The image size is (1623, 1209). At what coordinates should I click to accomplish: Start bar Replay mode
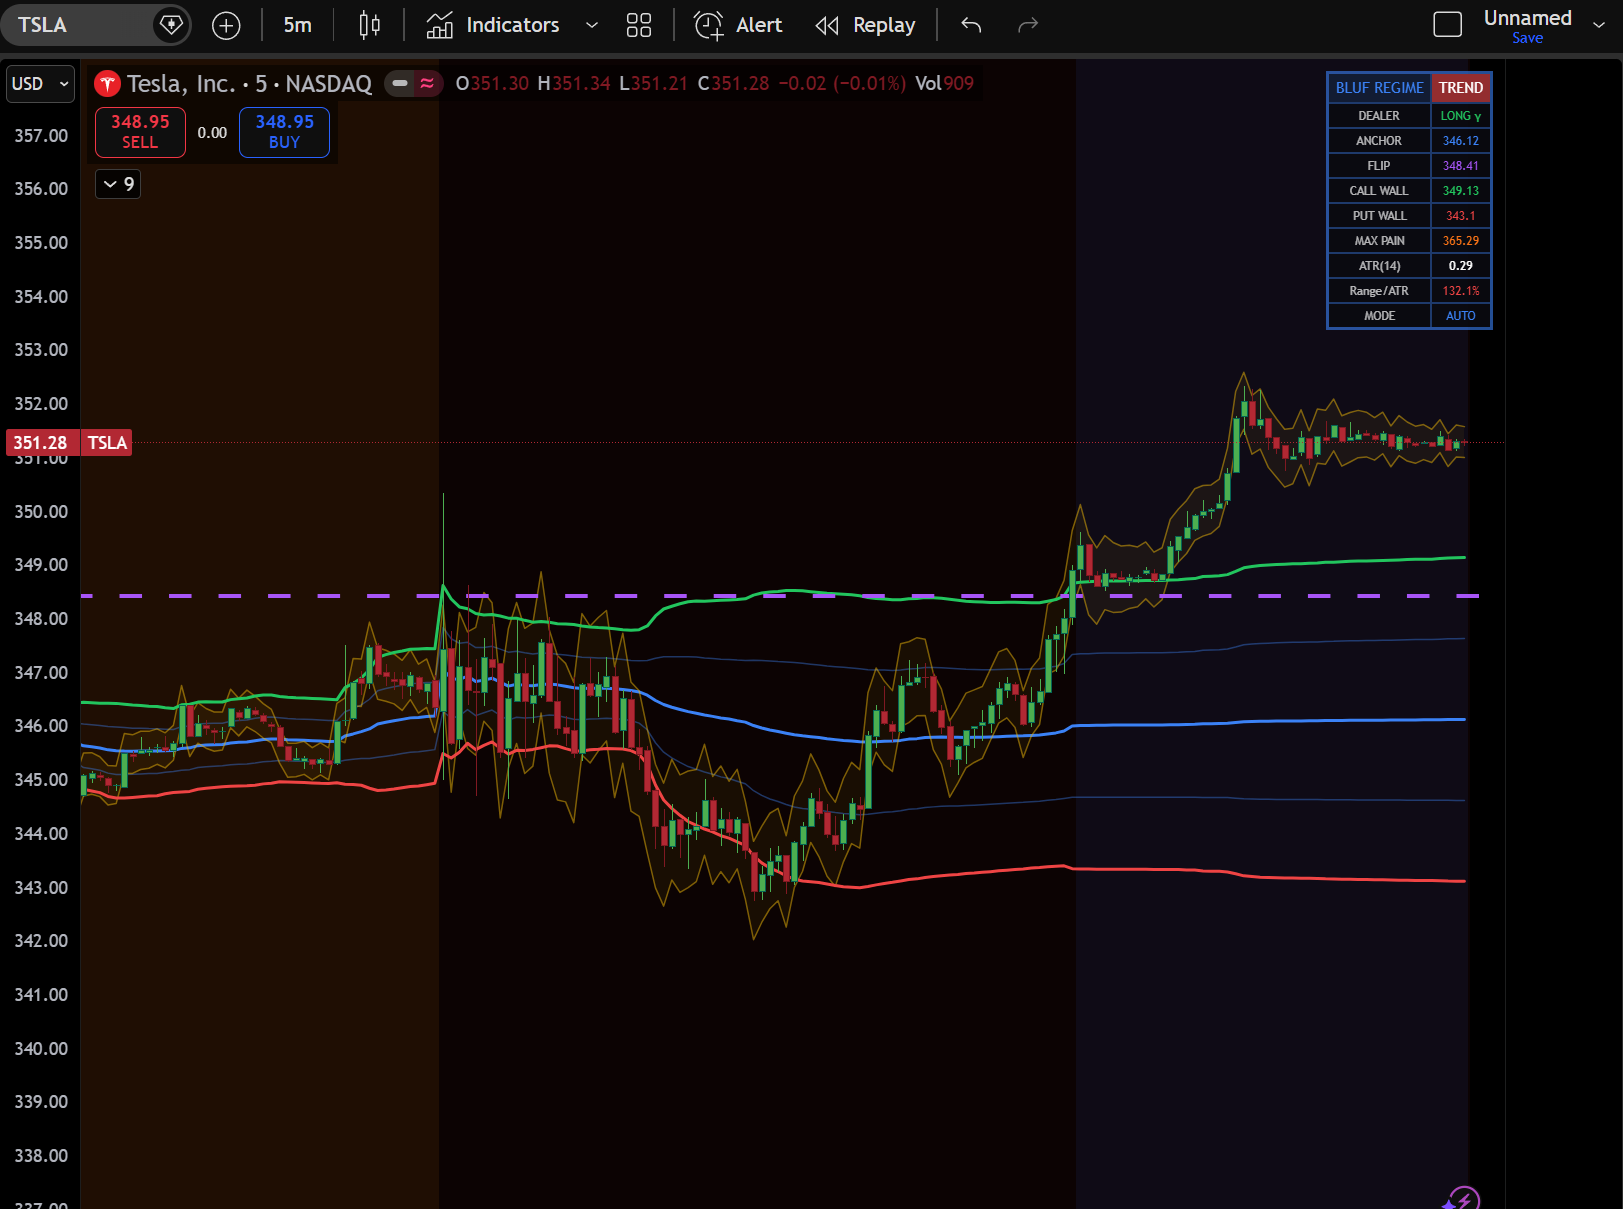866,25
